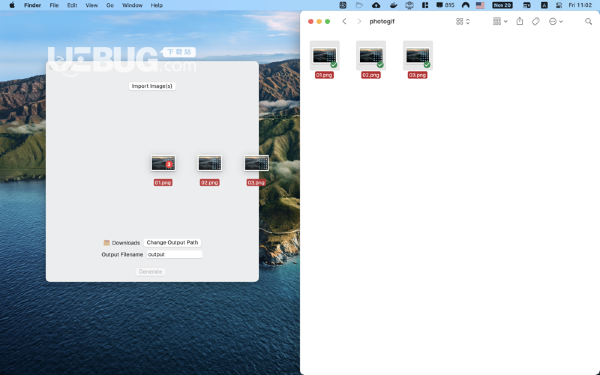The height and width of the screenshot is (375, 600).
Task: Open the Finder action (ellipsis) menu
Action: (x=556, y=21)
